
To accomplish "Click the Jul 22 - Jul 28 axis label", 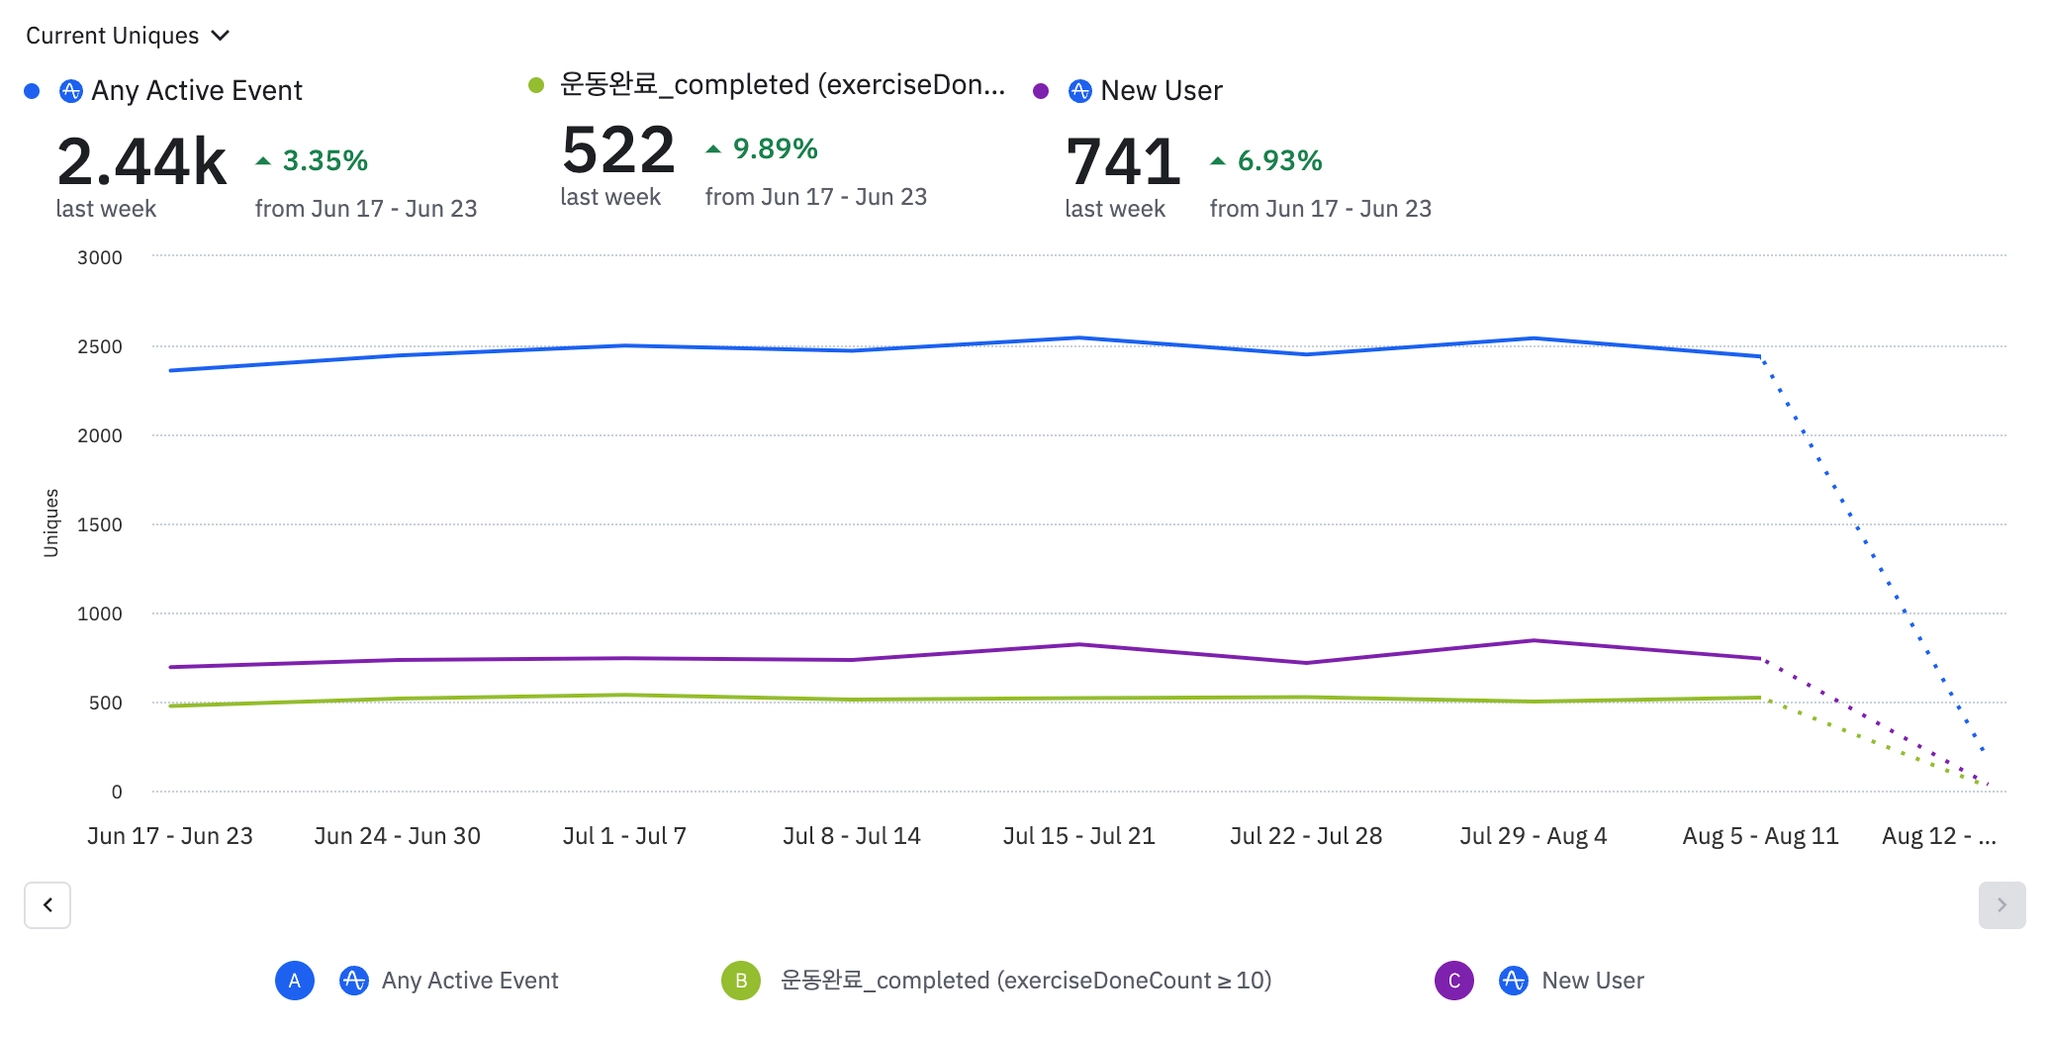I will tap(1306, 836).
